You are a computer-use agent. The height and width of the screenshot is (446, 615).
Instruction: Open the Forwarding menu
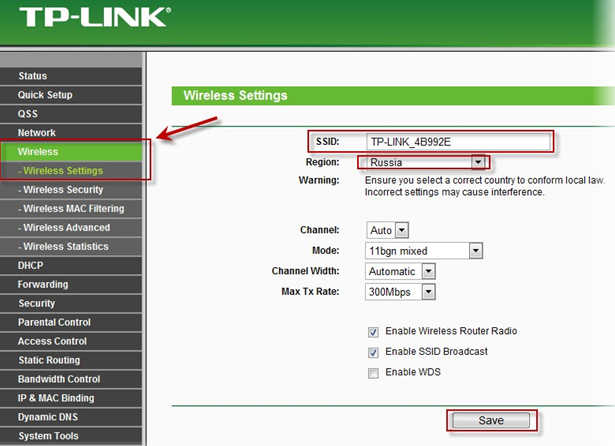pyautogui.click(x=71, y=284)
